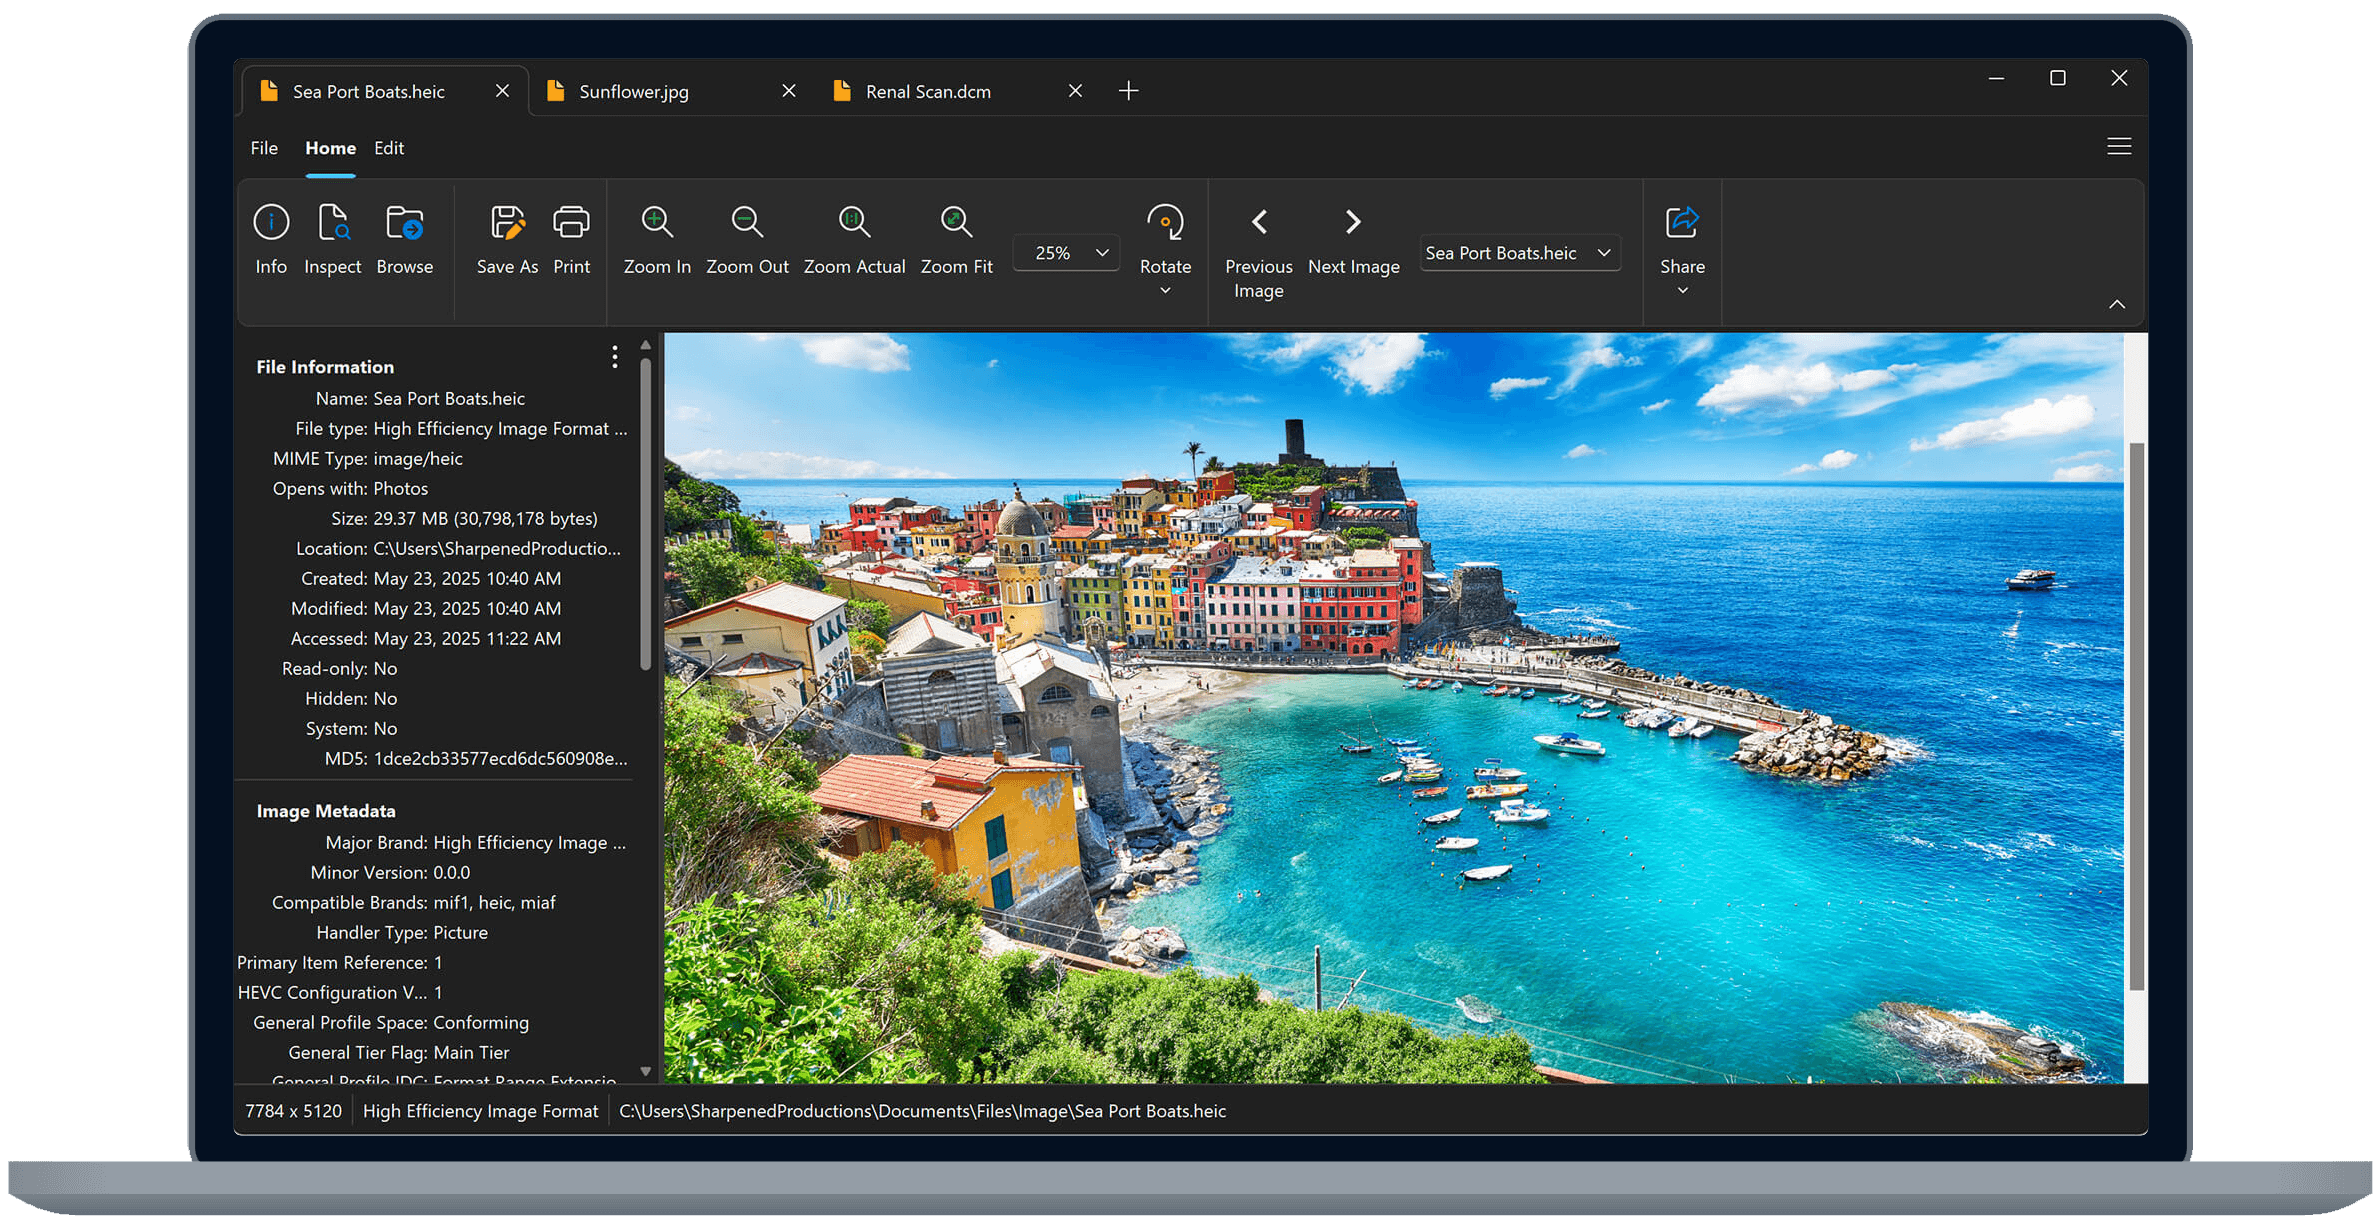Screen dimensions: 2380x1230
Task: Zoom In on the image
Action: point(656,240)
